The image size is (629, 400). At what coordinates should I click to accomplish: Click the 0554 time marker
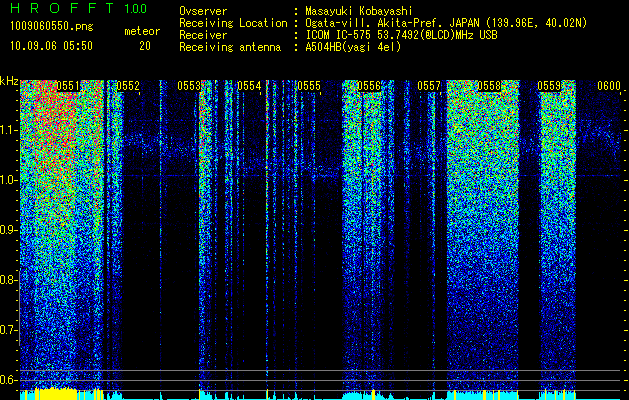(x=249, y=86)
